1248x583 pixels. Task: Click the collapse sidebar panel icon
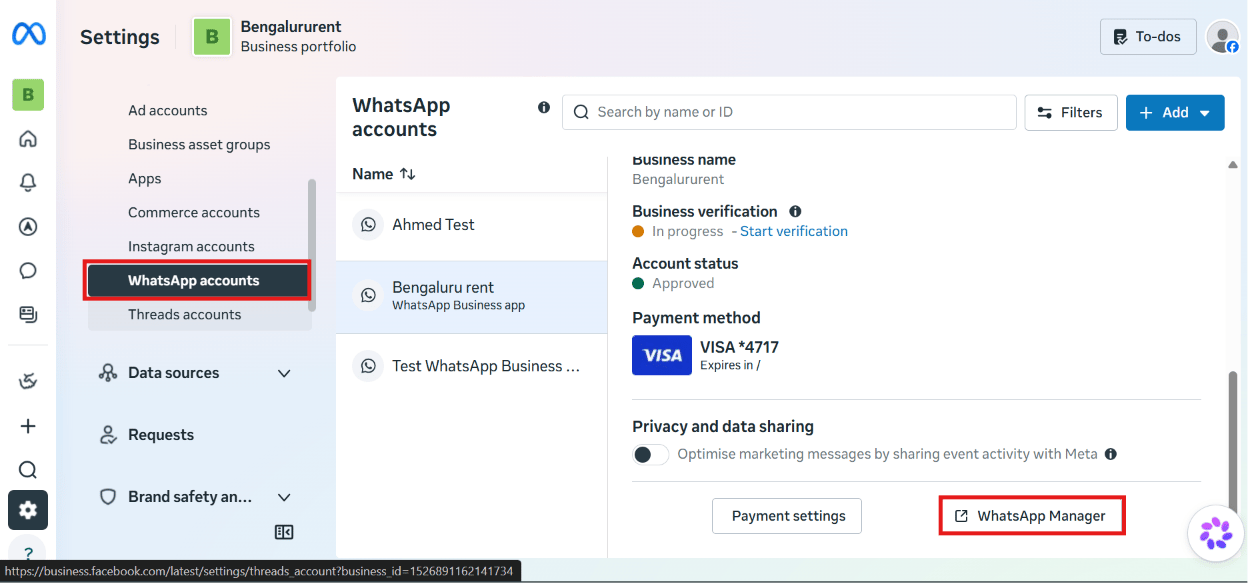(x=284, y=532)
